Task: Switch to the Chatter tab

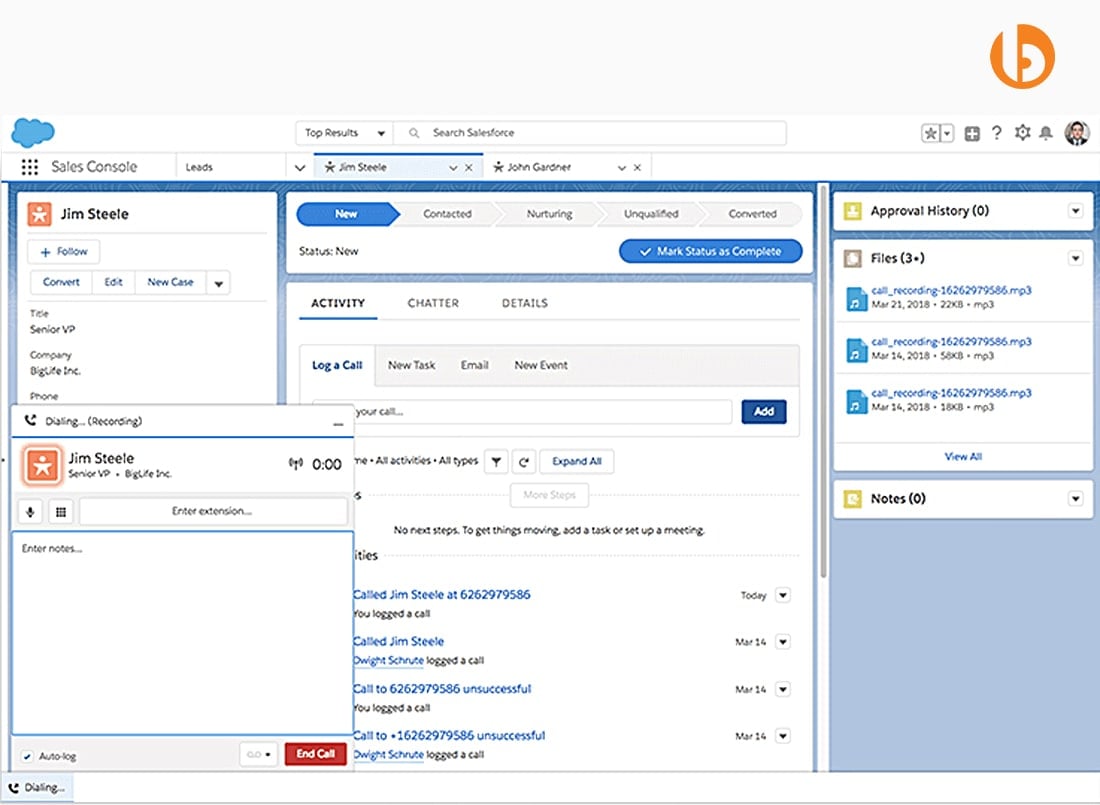Action: pyautogui.click(x=433, y=303)
